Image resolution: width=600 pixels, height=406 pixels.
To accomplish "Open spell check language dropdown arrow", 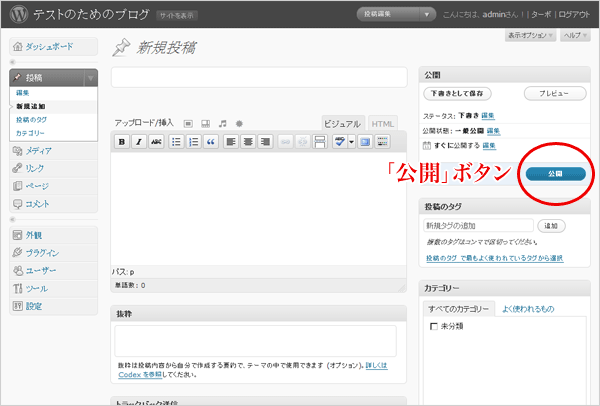I will pos(351,142).
